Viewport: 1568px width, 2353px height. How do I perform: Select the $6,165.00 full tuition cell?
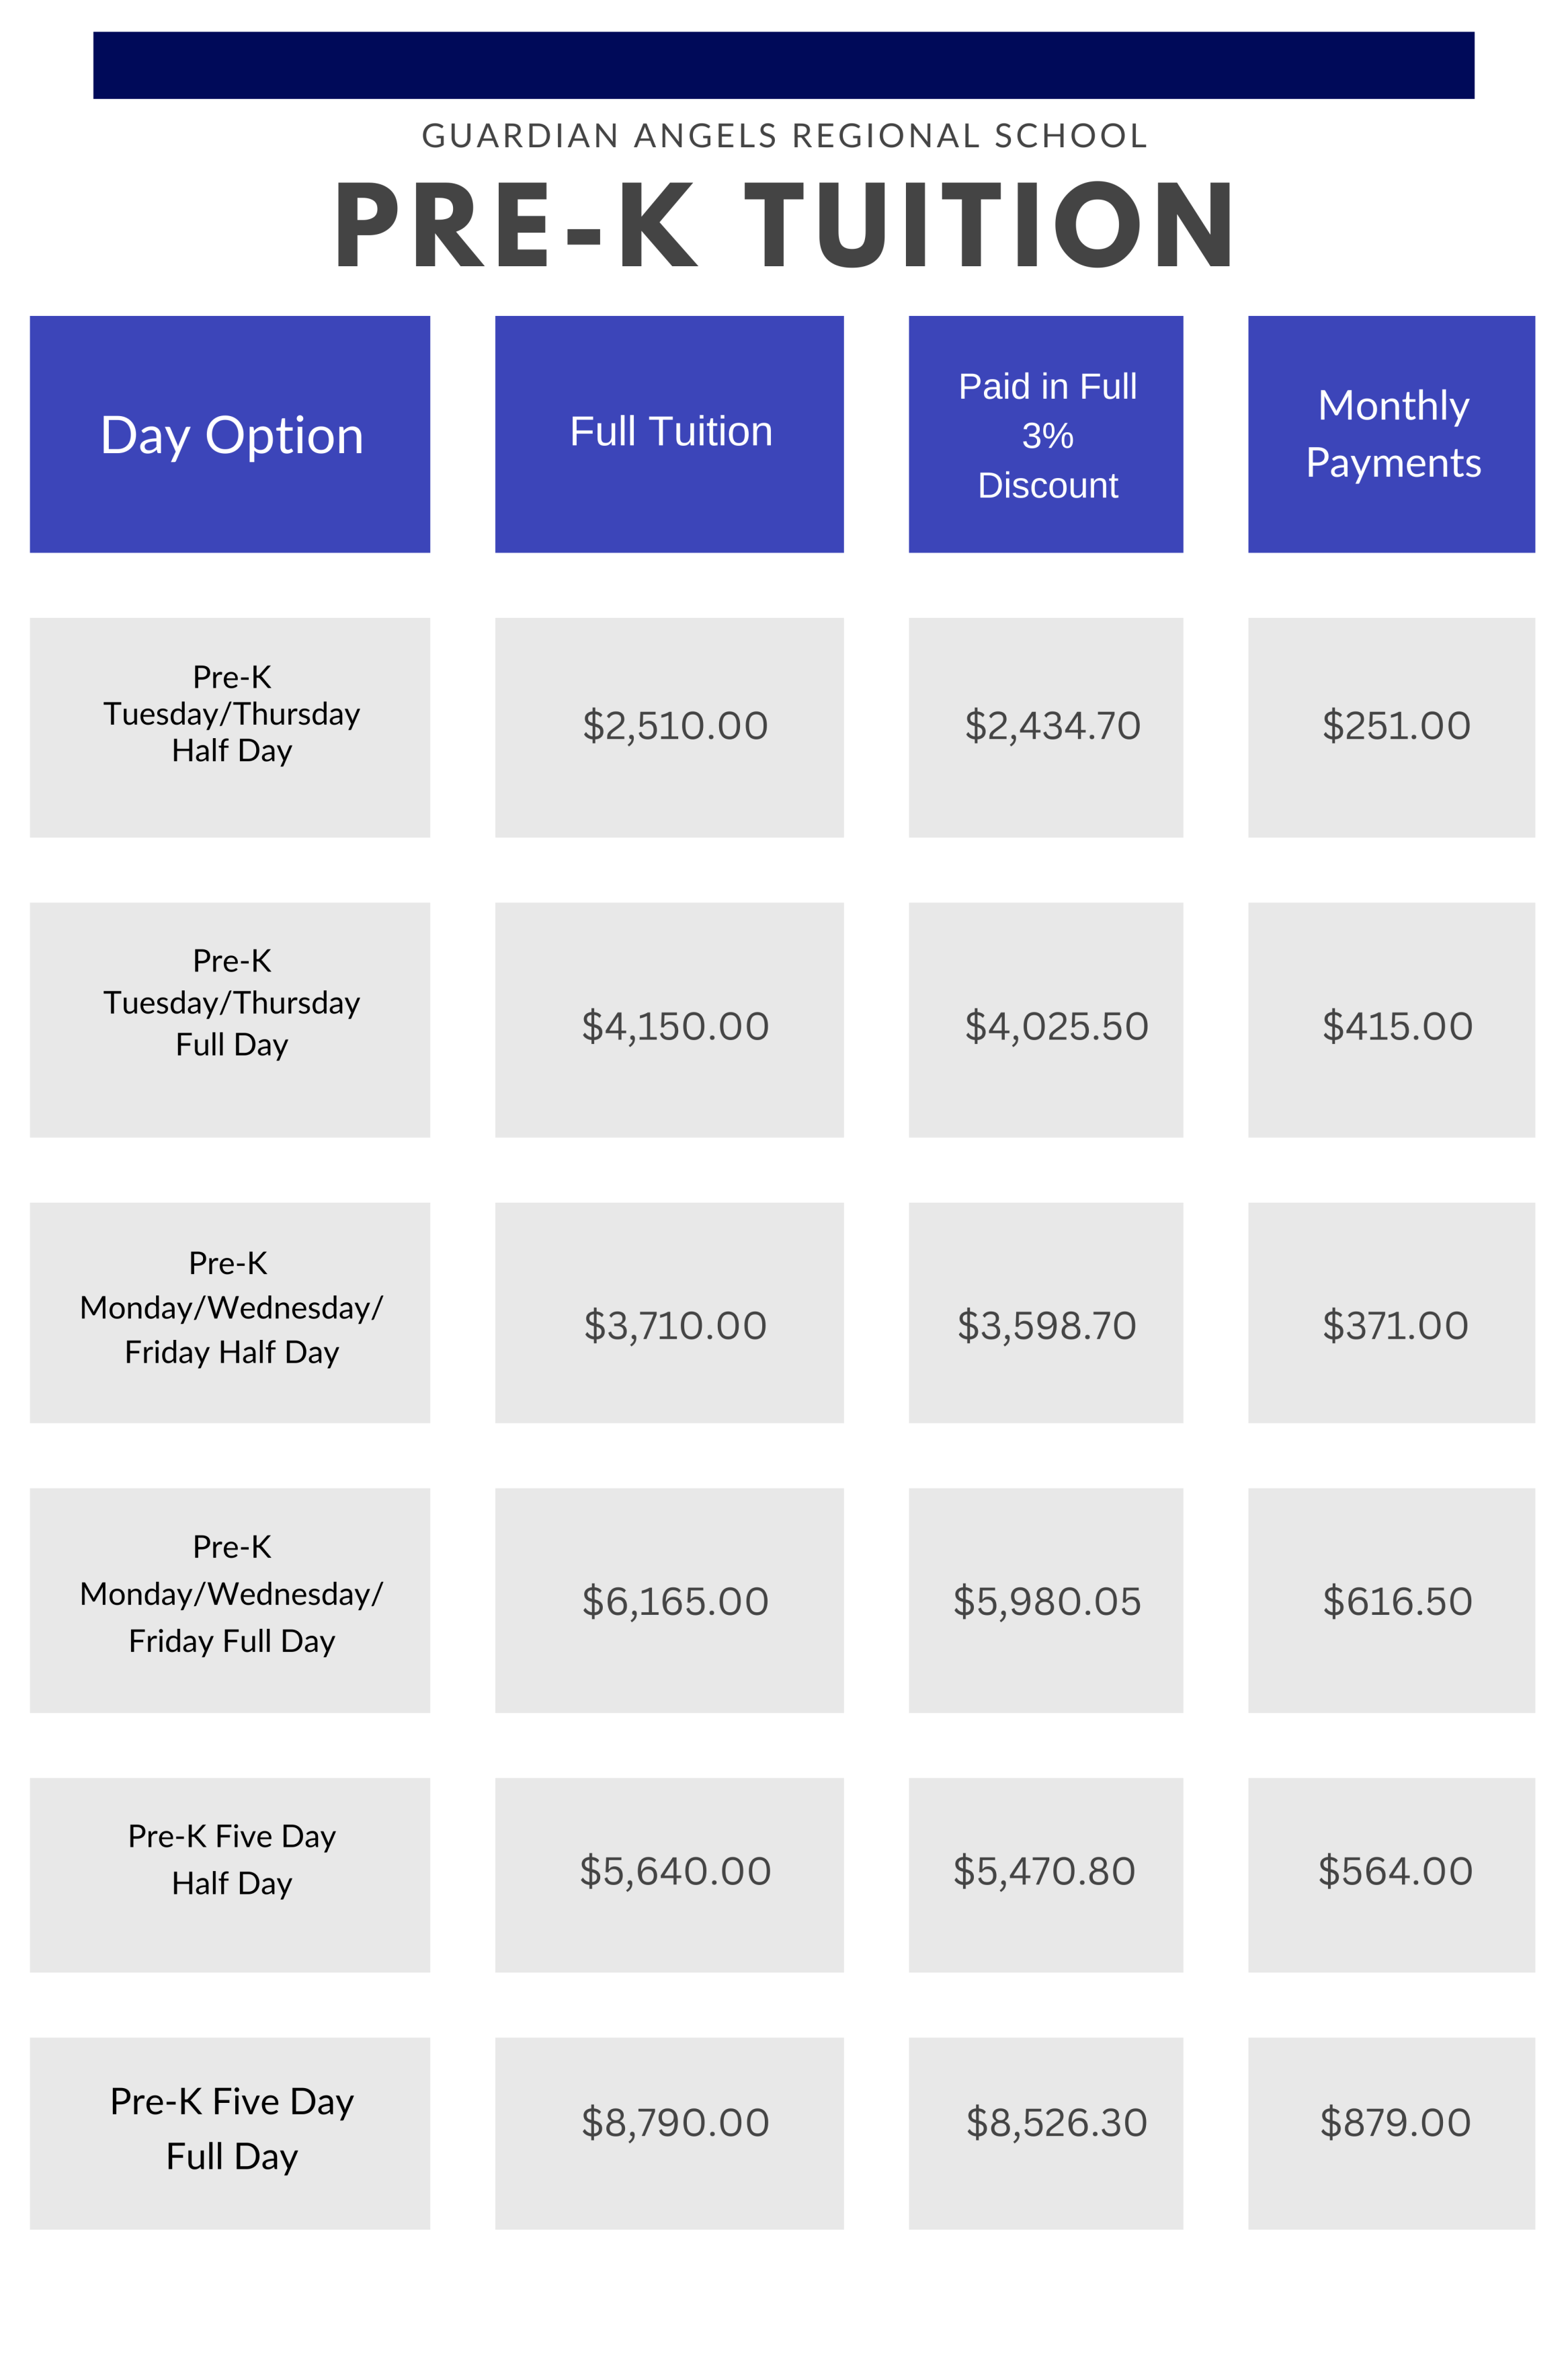pyautogui.click(x=675, y=1602)
